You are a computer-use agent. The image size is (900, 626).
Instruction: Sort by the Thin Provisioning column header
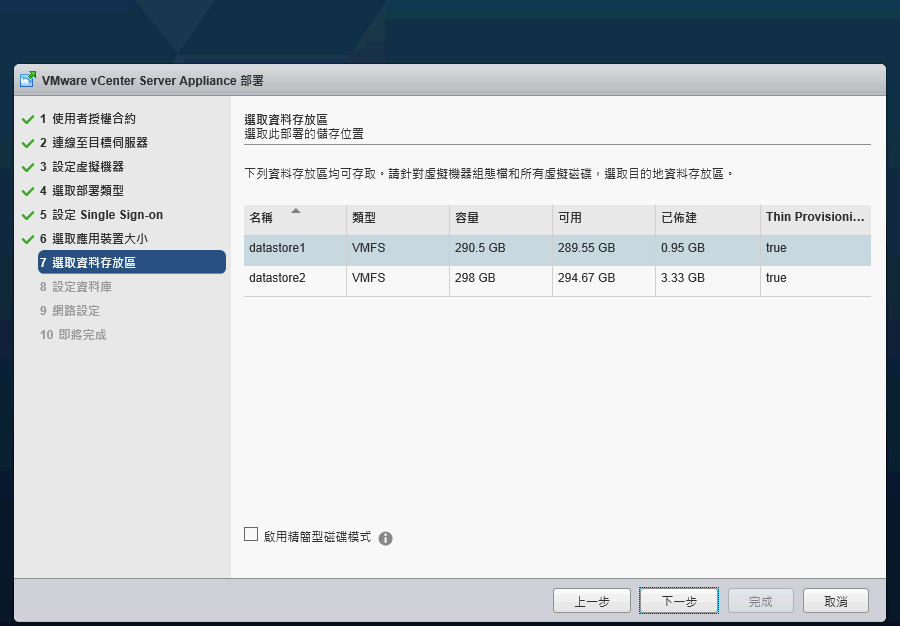pos(816,219)
